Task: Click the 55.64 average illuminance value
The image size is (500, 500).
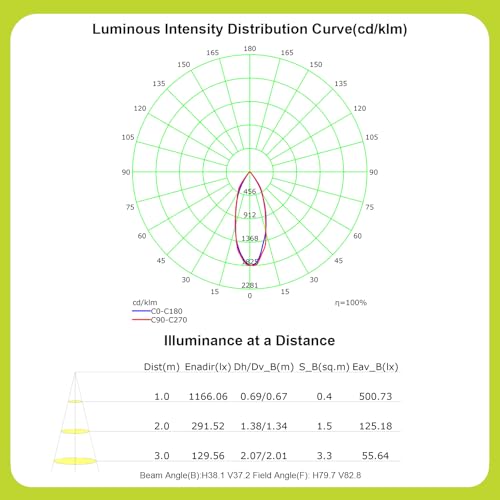Action: (x=375, y=456)
